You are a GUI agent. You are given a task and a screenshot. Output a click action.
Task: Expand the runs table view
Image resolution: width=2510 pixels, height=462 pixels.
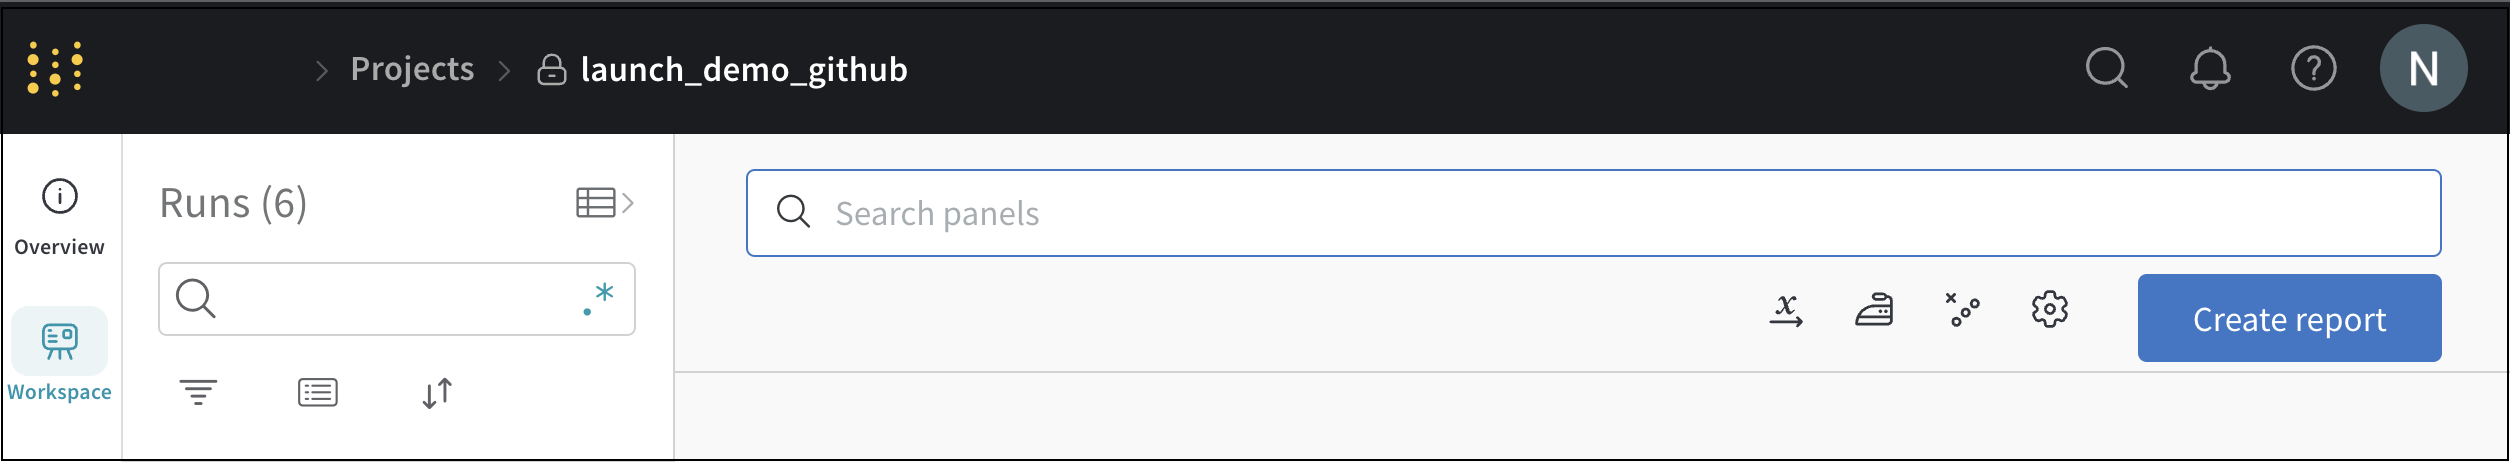[x=604, y=203]
